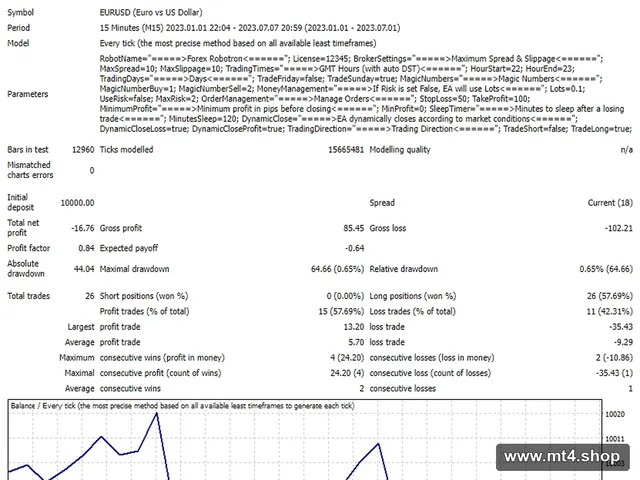
Task: Click the Profit factor value 0.84
Action: [x=86, y=248]
